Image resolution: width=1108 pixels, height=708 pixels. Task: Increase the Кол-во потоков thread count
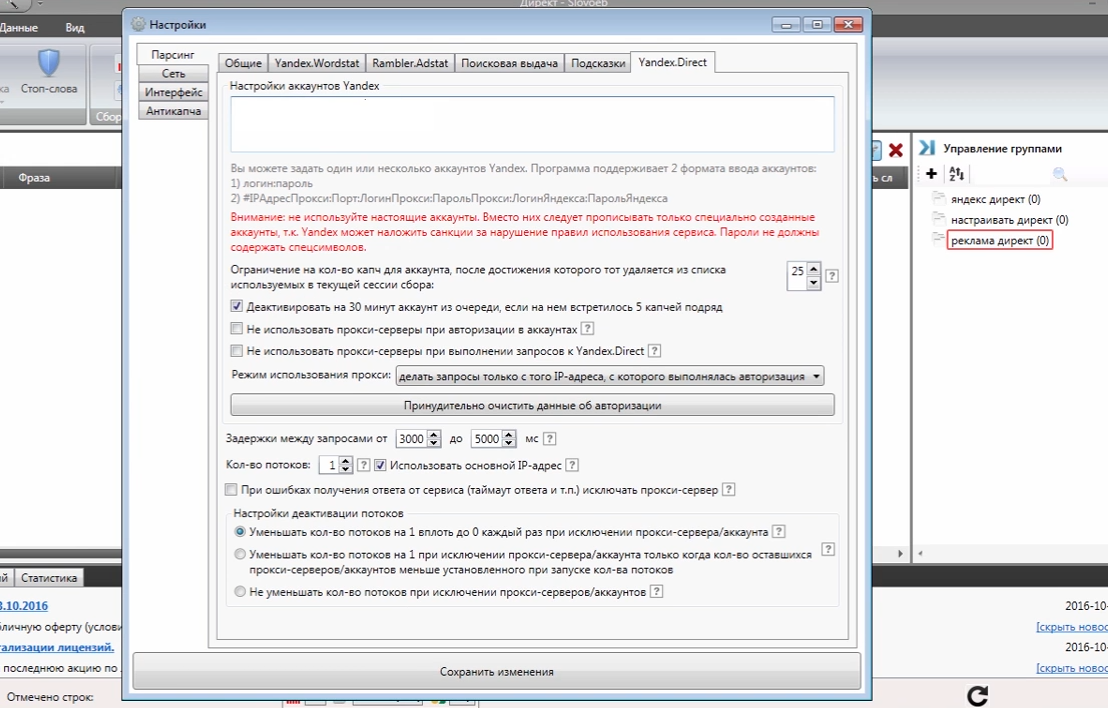click(346, 461)
